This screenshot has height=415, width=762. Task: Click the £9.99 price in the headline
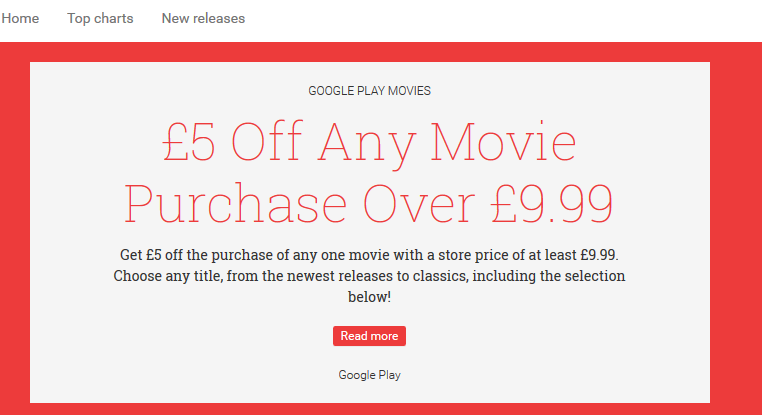click(552, 203)
